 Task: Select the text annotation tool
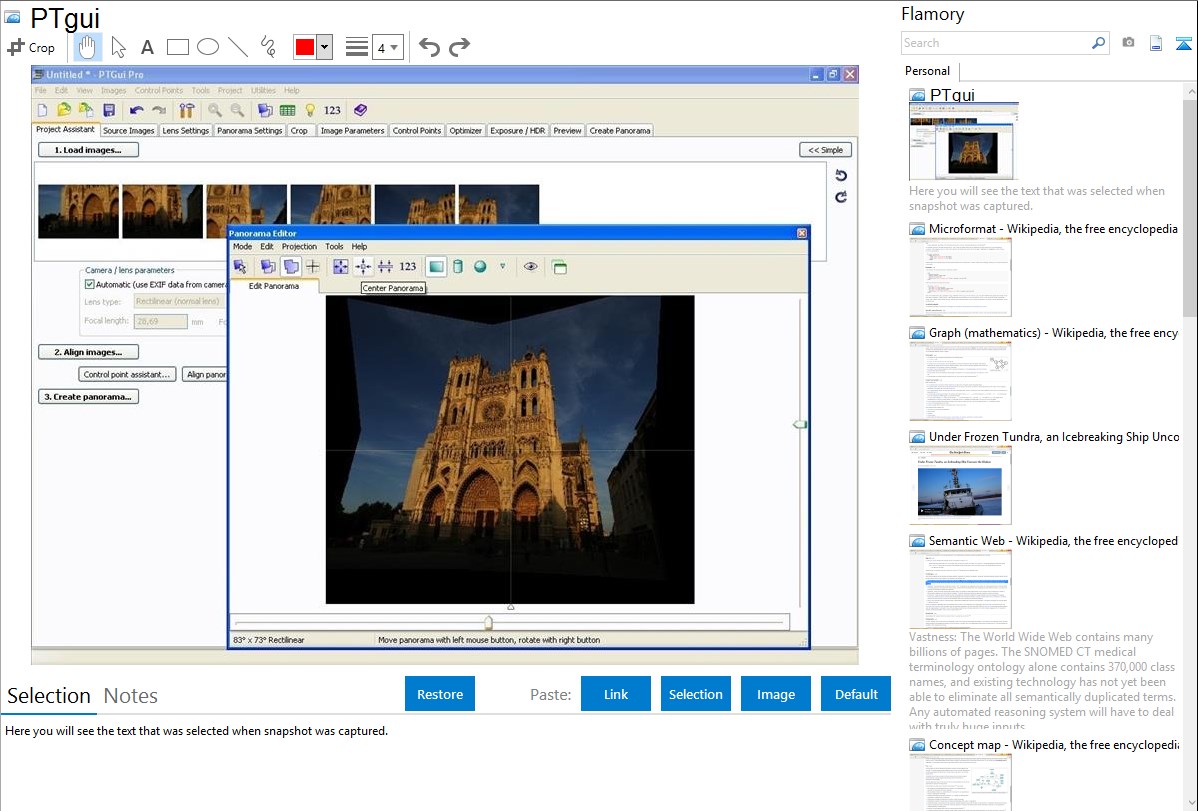coord(147,47)
